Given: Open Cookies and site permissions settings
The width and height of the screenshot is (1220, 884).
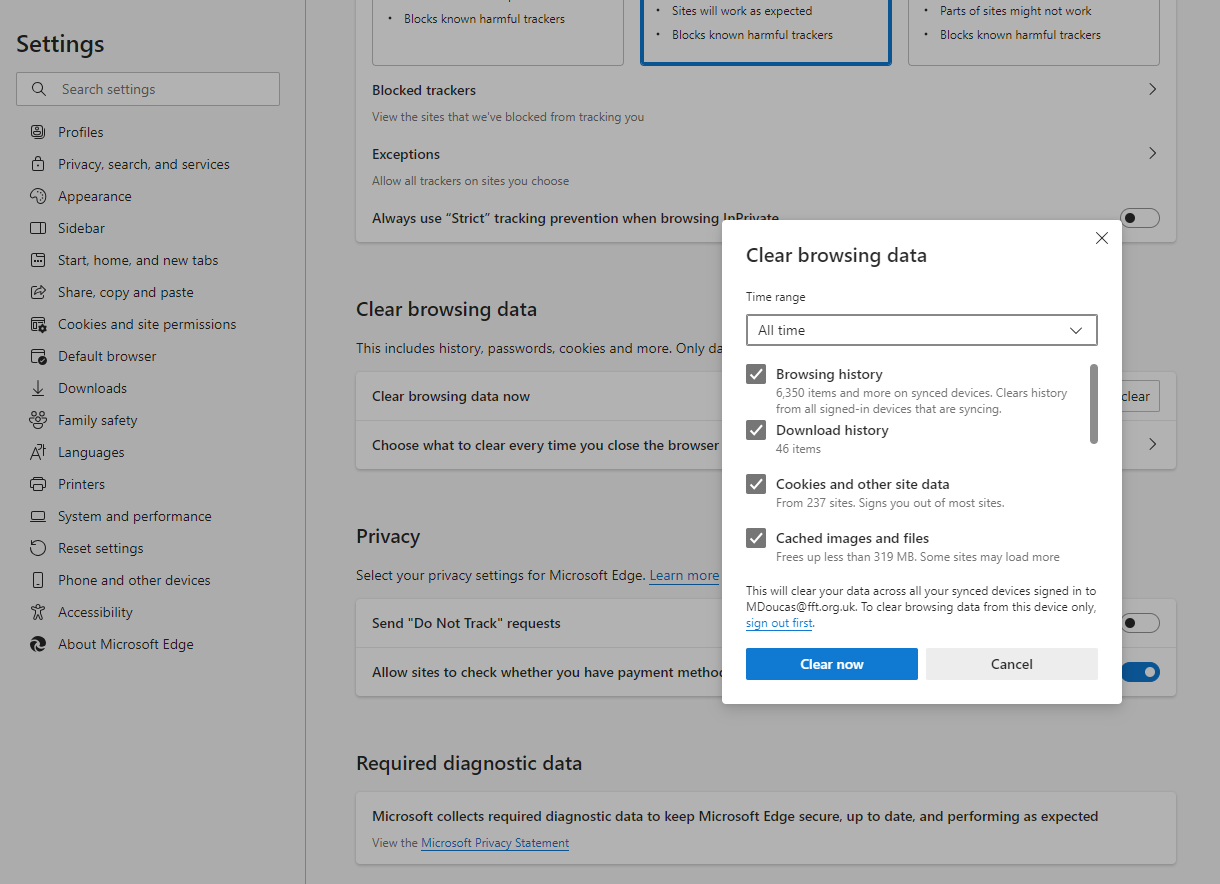Looking at the screenshot, I should (x=147, y=324).
